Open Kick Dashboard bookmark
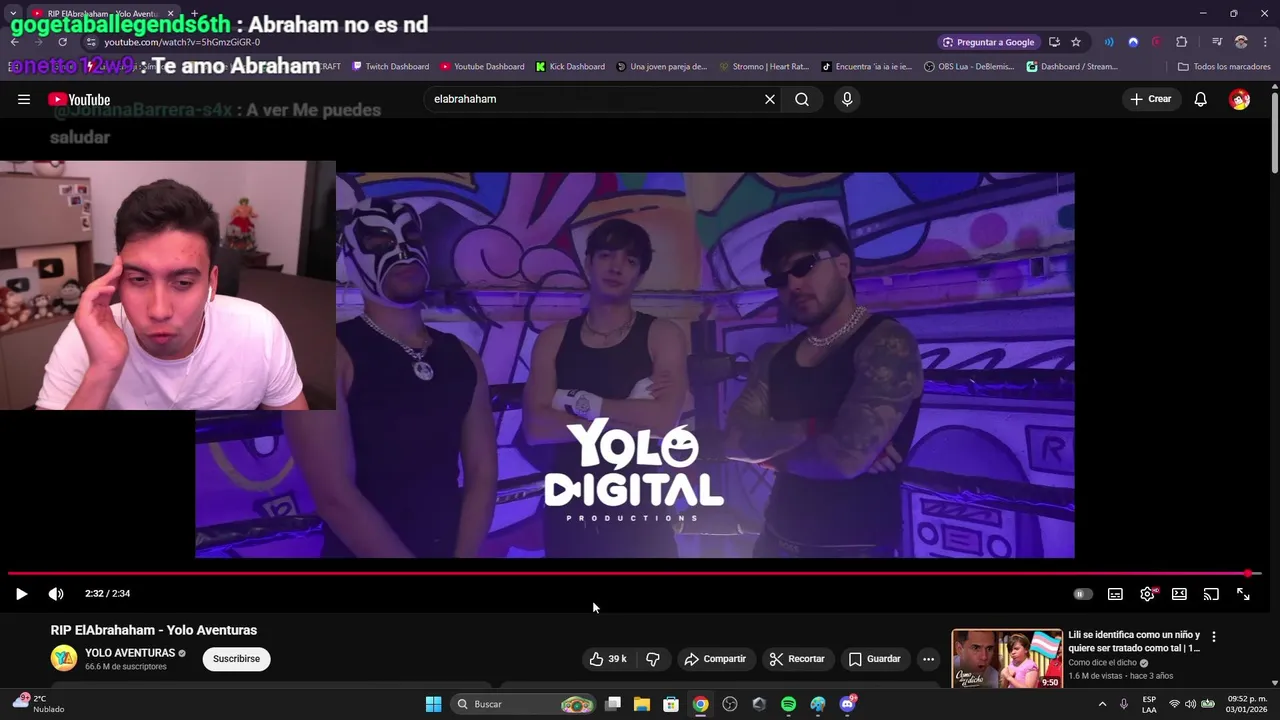The width and height of the screenshot is (1280, 720). point(570,67)
